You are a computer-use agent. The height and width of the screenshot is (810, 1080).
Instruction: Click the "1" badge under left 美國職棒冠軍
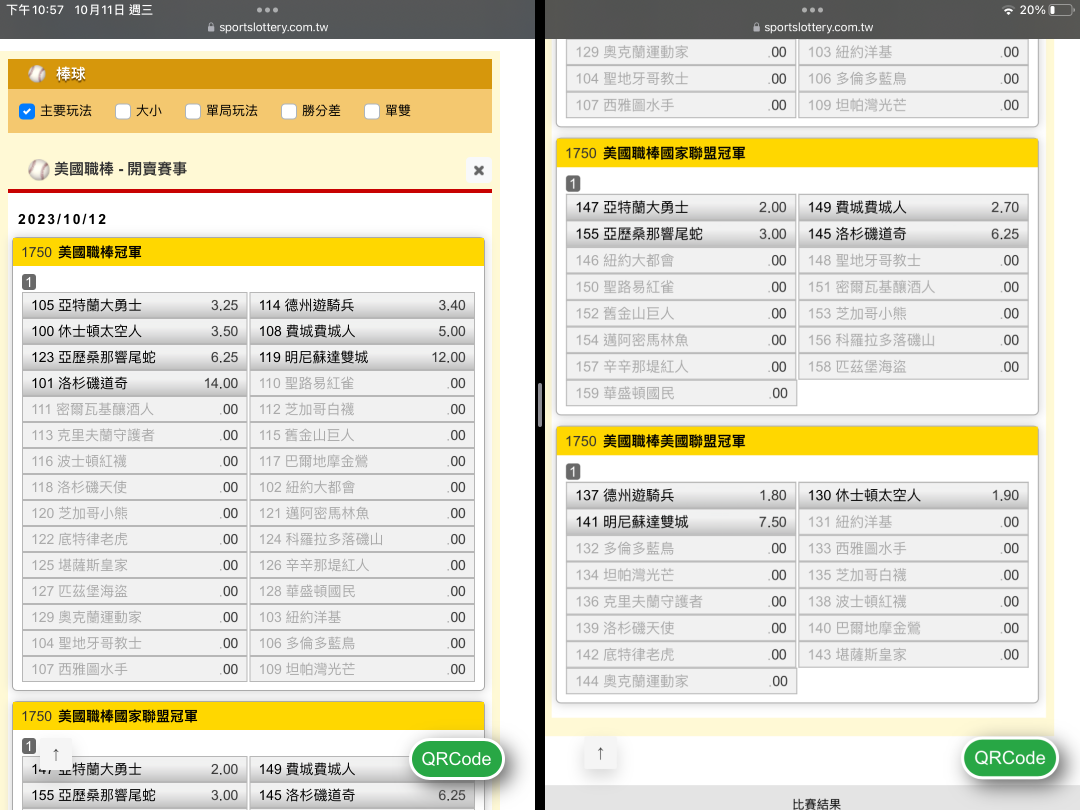point(29,282)
